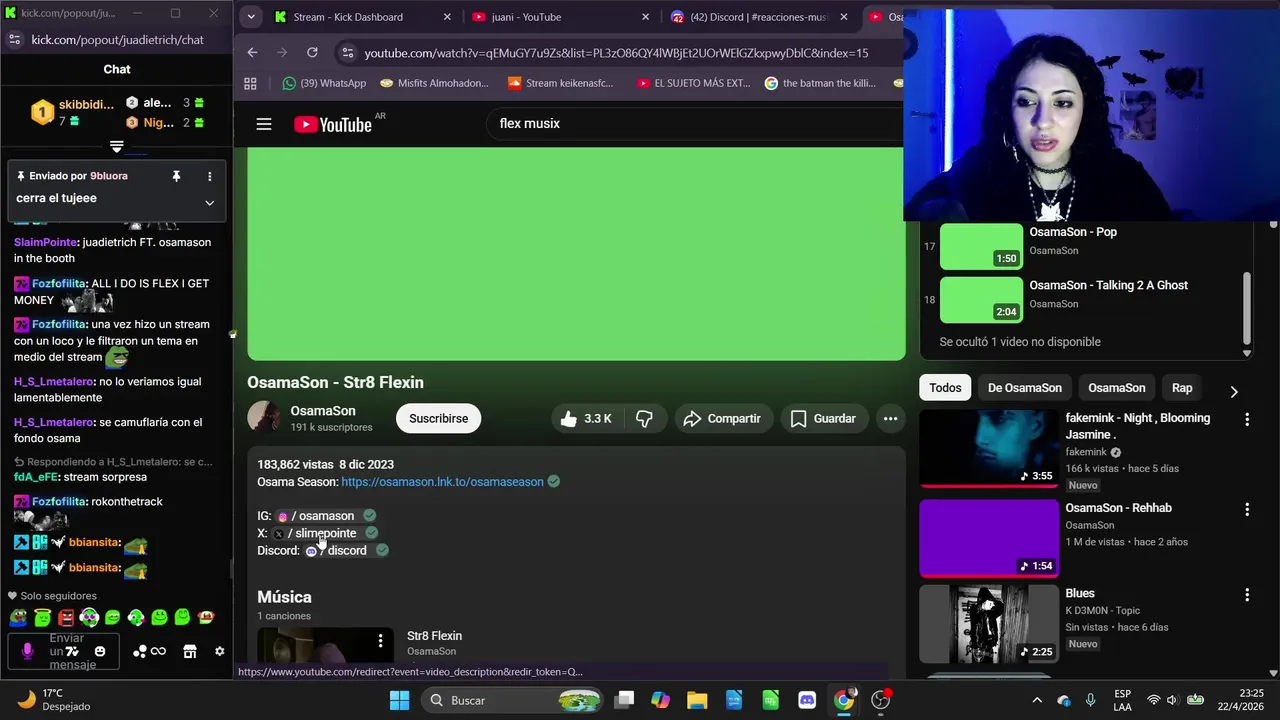Screen dimensions: 1280x720
Task: Show hidden system tray icons
Action: coord(1037,700)
